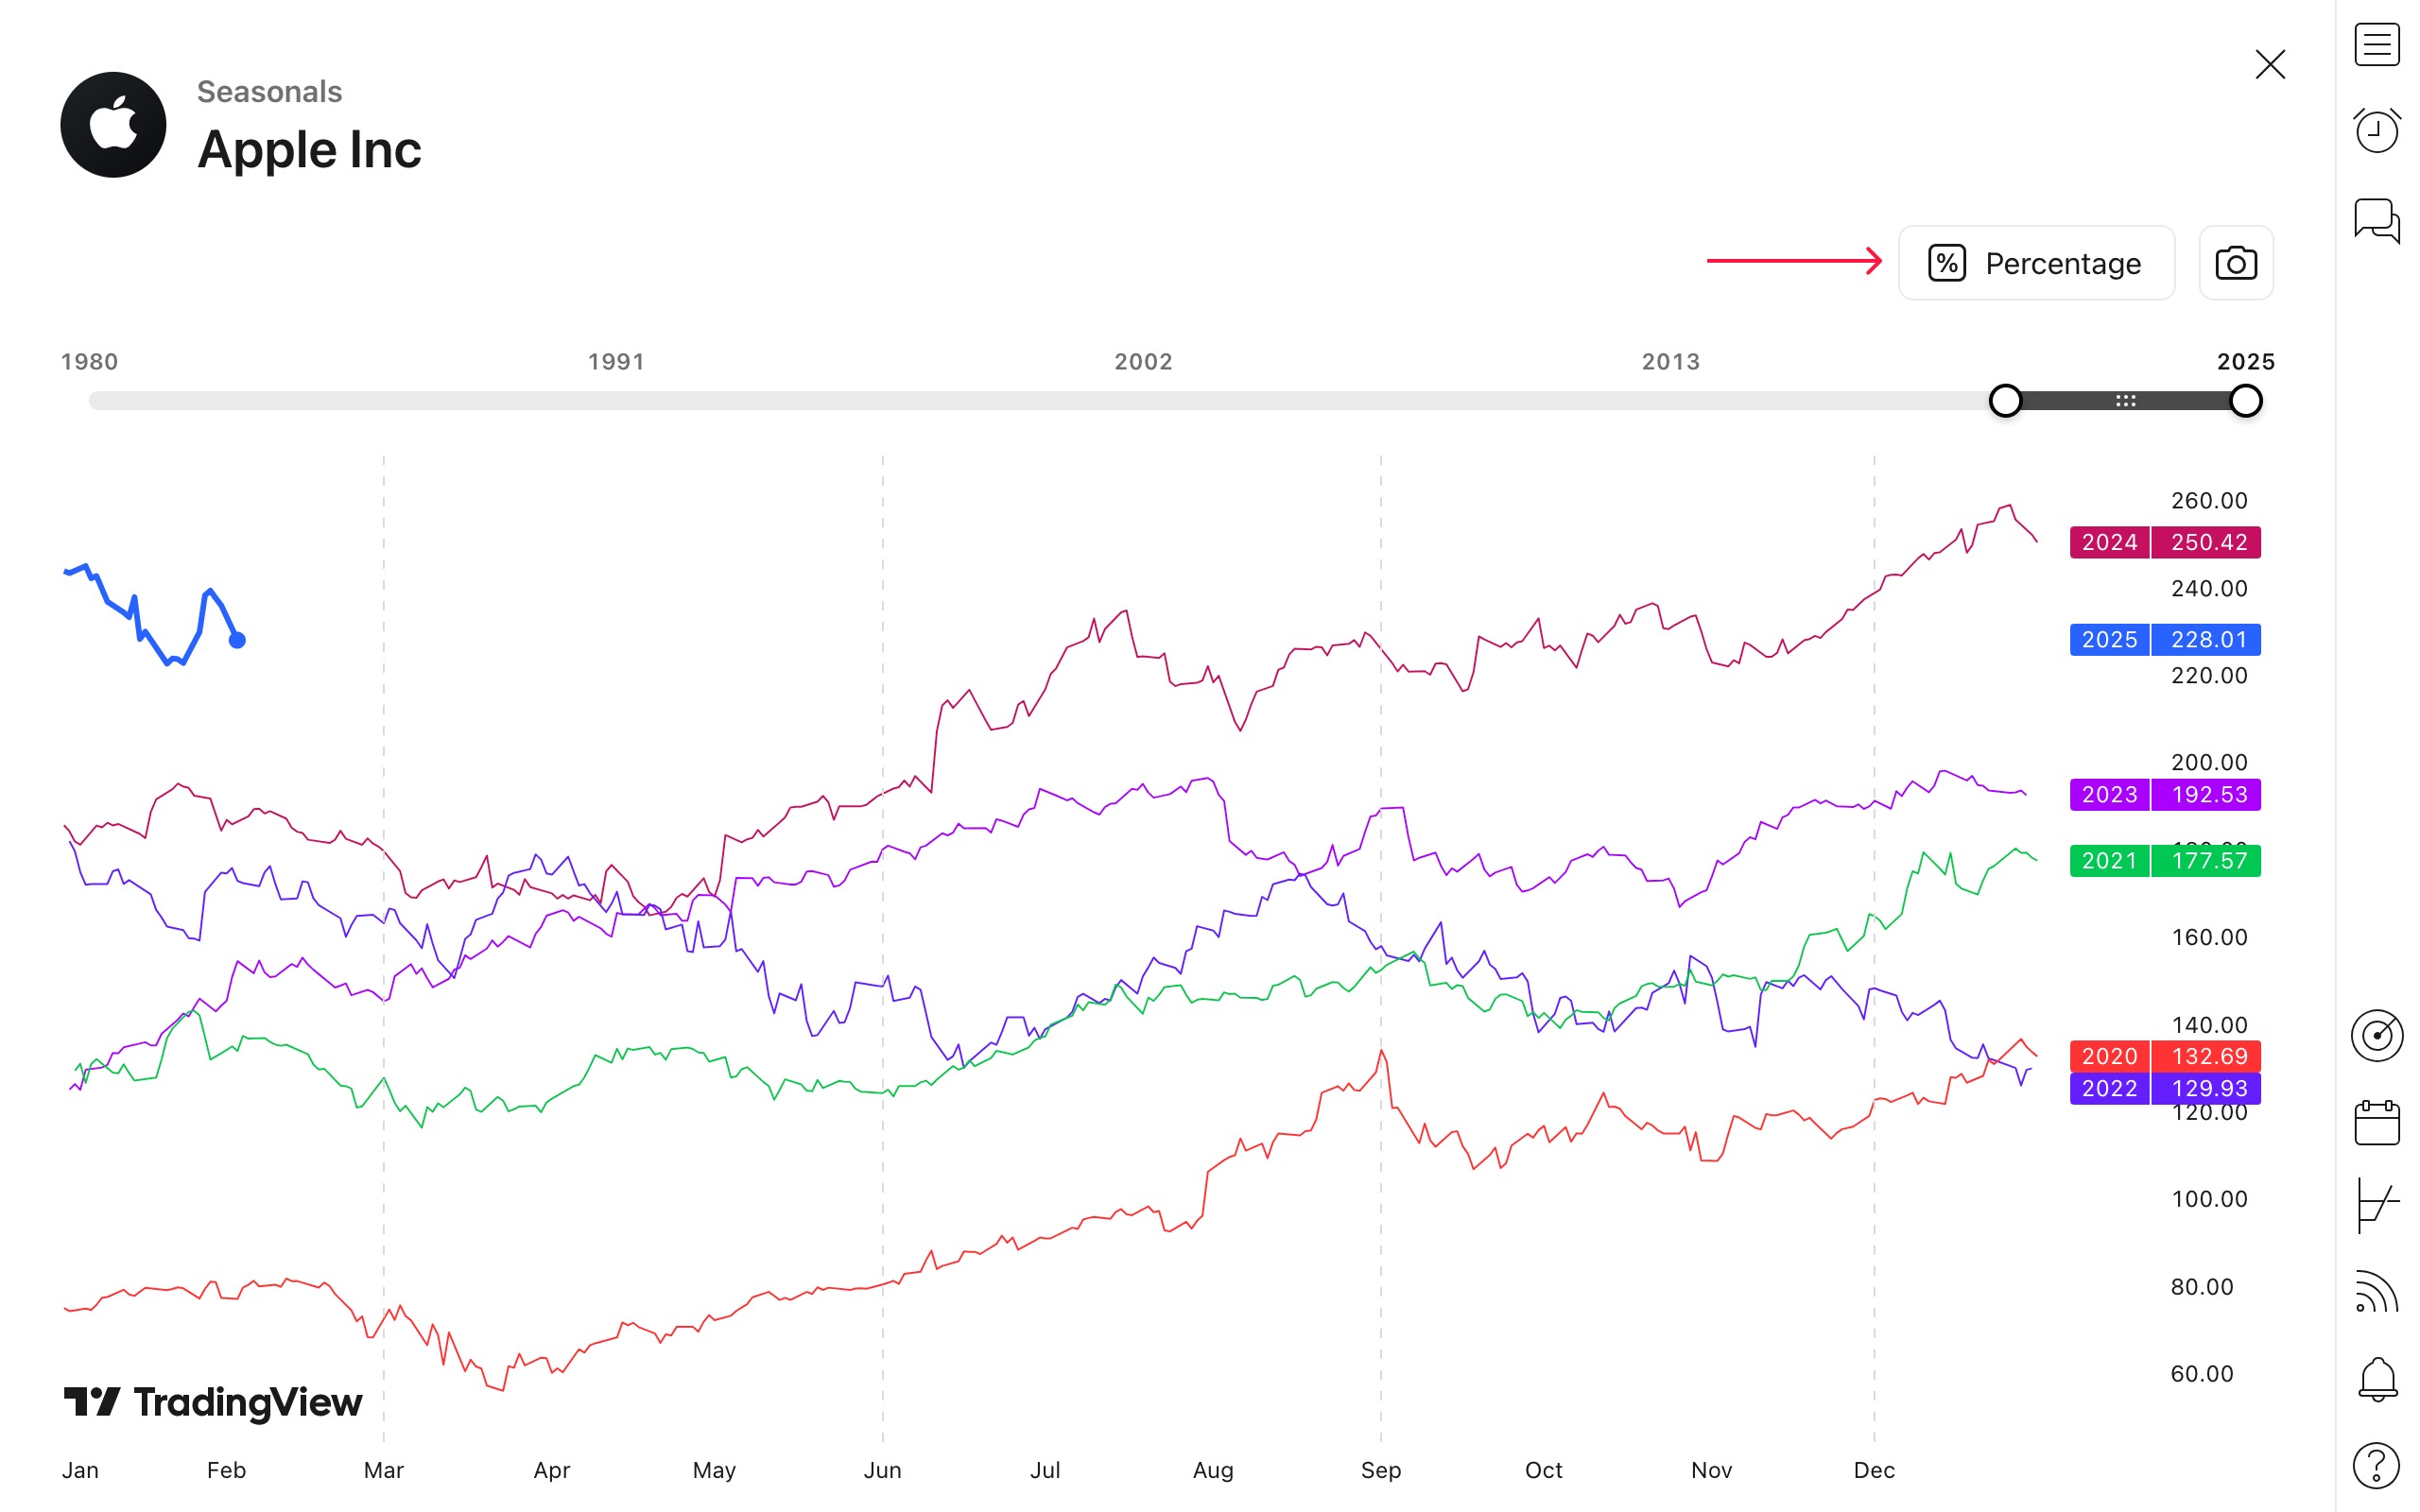Toggle the 2024 series label
This screenshot has height=1512, width=2420.
coord(2109,542)
